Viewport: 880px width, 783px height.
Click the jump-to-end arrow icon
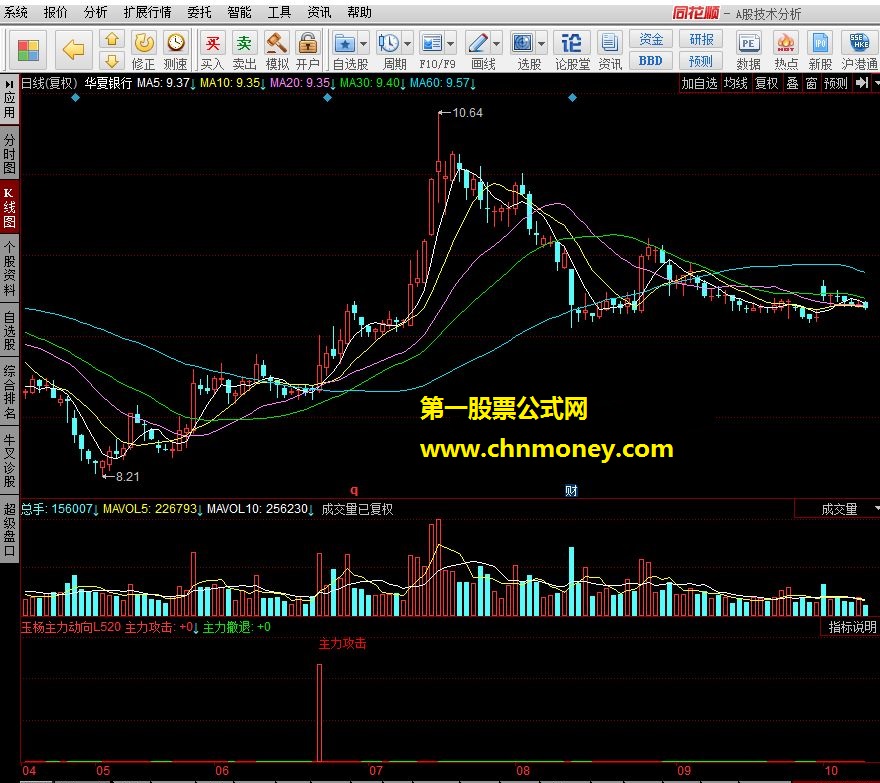pos(862,83)
